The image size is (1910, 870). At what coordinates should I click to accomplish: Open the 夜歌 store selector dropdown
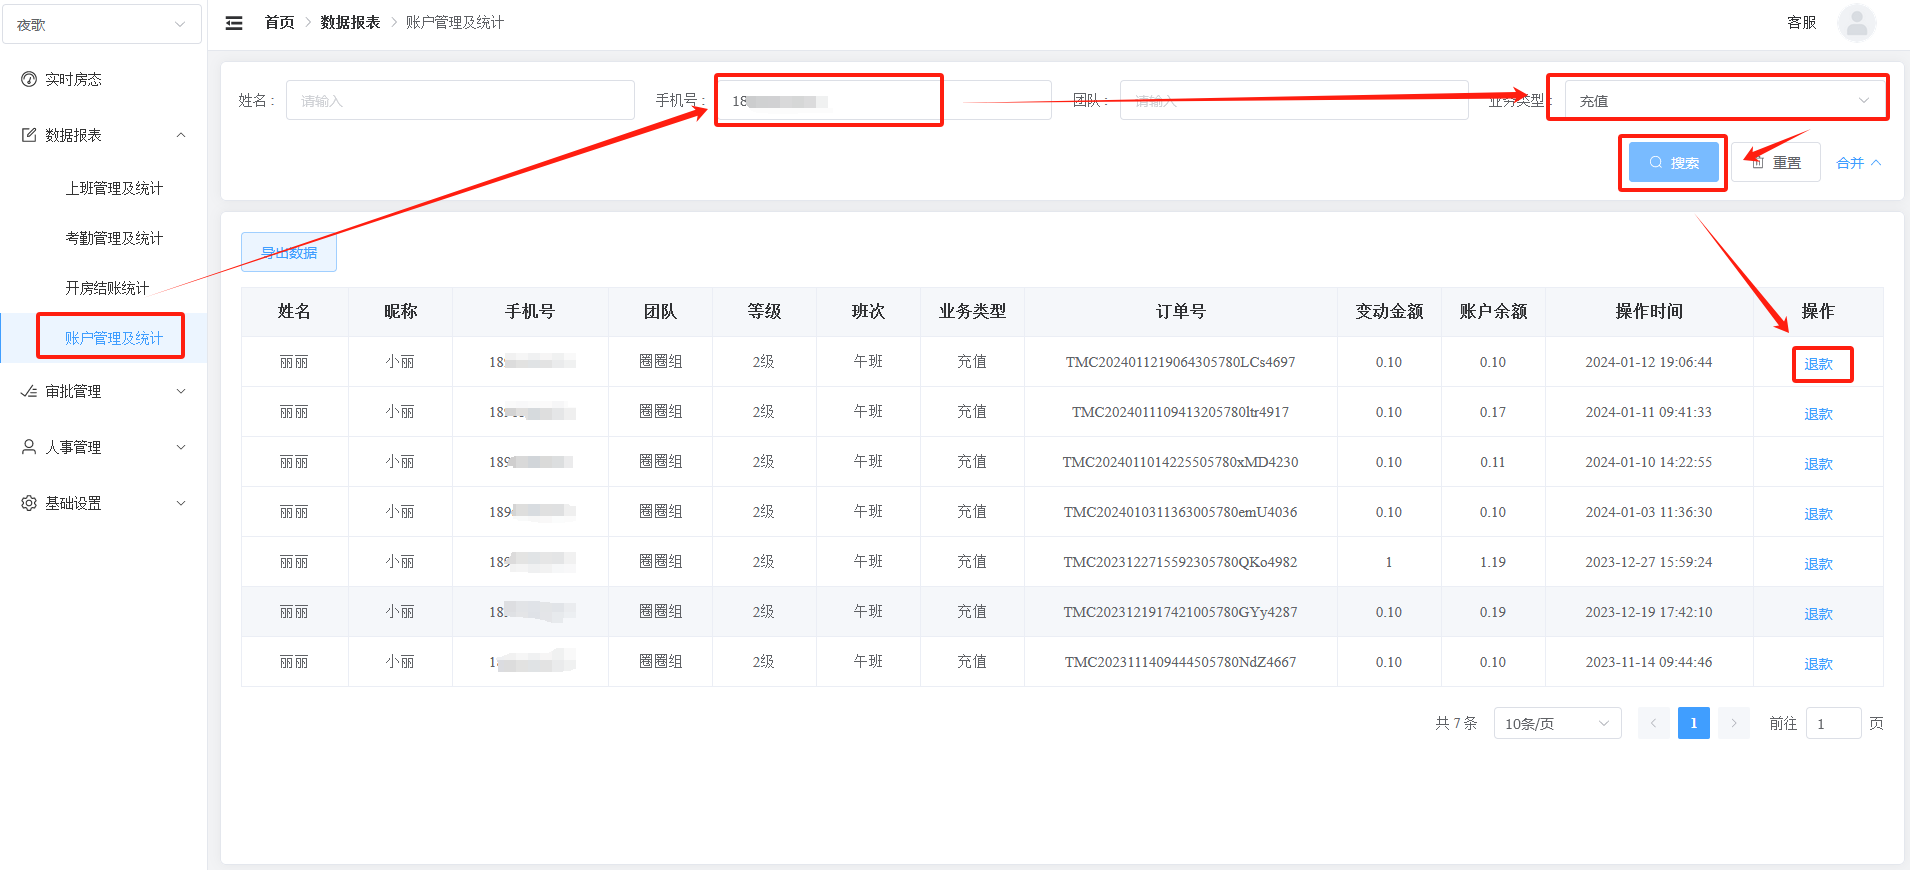102,24
